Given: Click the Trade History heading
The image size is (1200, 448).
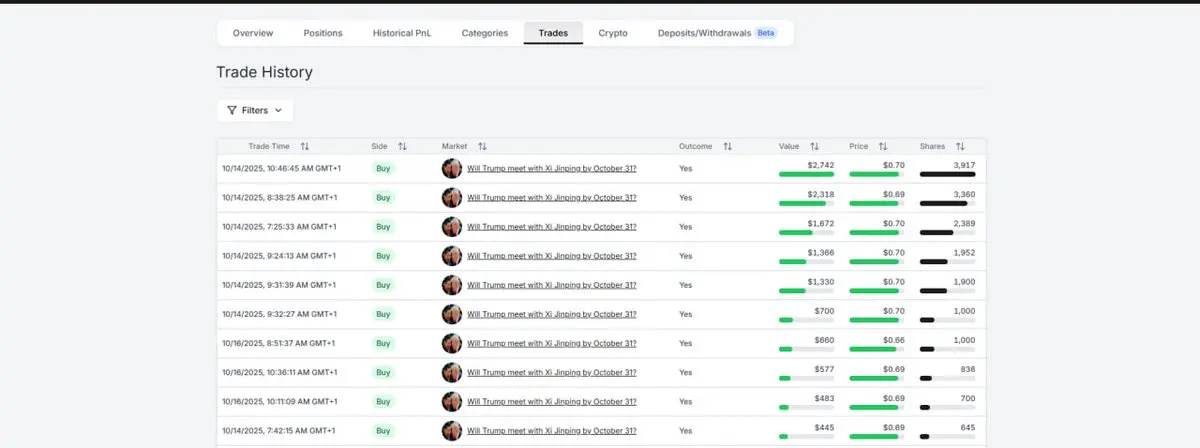Looking at the screenshot, I should pos(265,72).
